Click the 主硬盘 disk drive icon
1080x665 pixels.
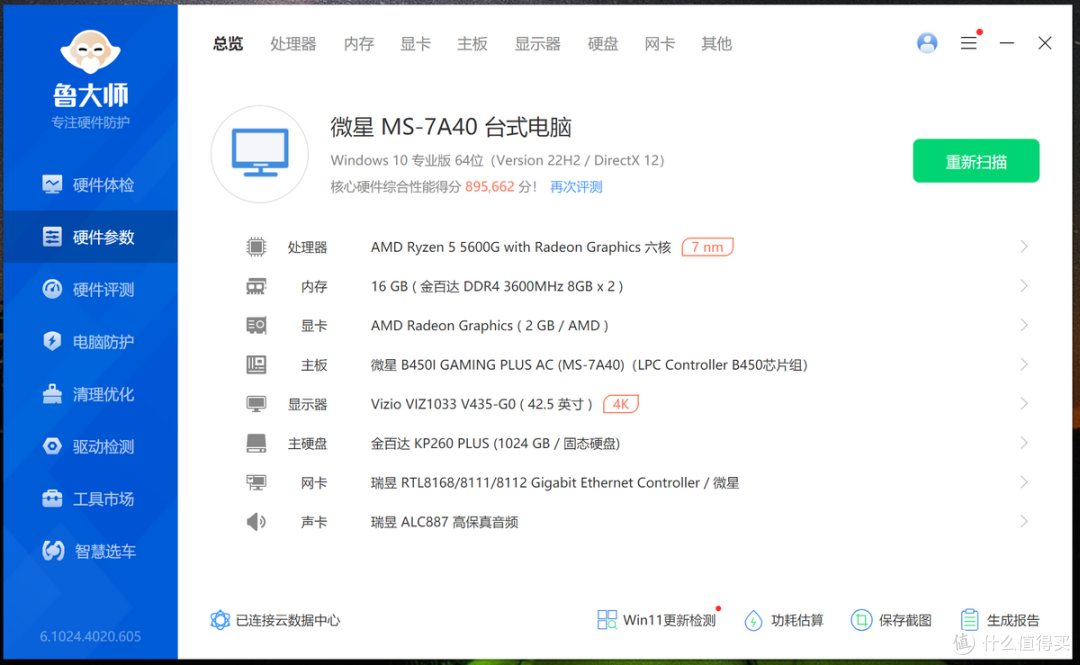(x=256, y=443)
